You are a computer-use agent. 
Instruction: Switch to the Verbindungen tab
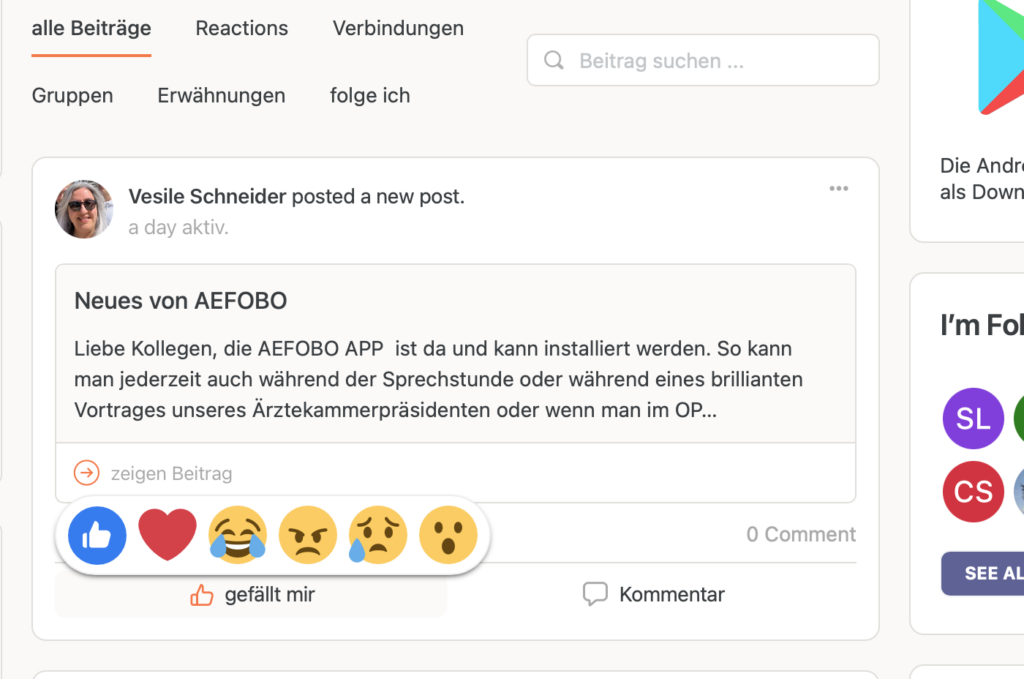tap(398, 28)
